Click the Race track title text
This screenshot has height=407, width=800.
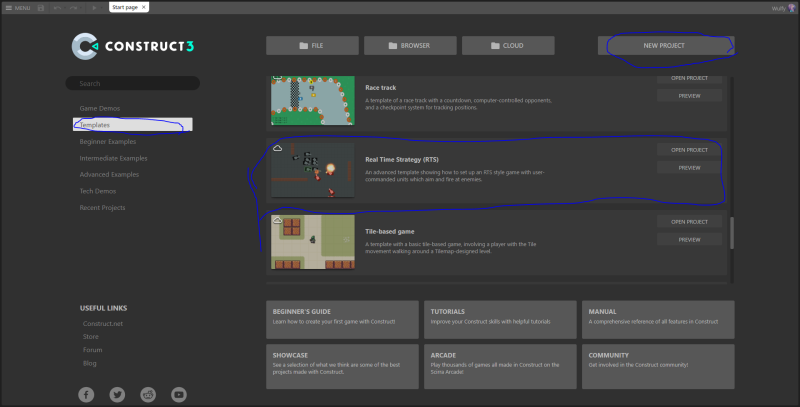(x=381, y=88)
